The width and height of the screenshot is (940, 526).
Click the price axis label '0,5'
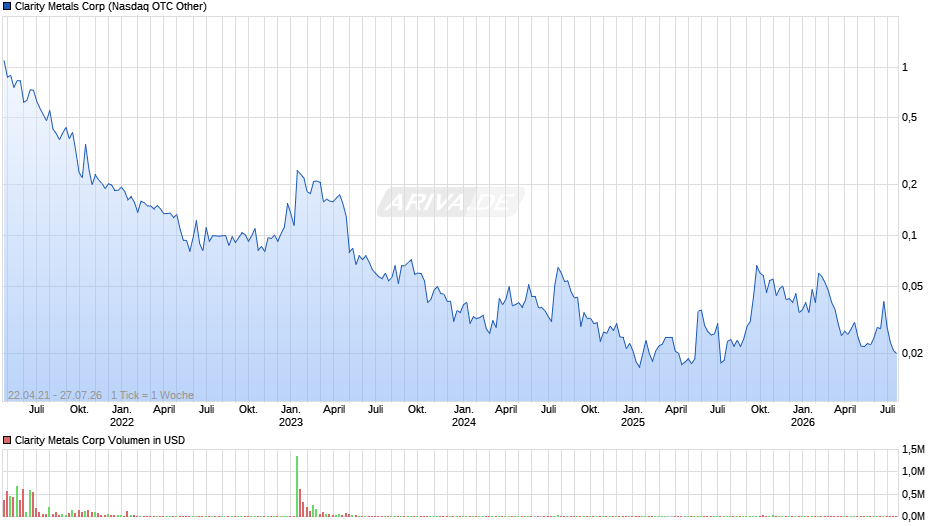[909, 118]
